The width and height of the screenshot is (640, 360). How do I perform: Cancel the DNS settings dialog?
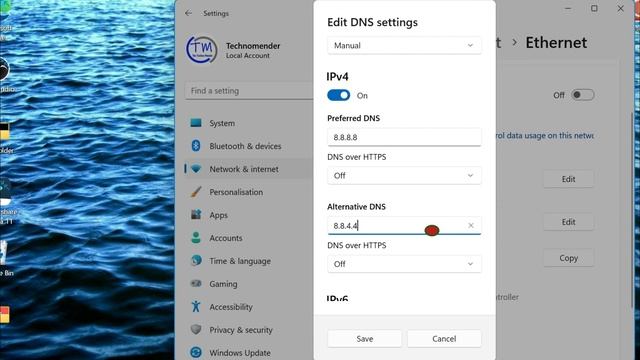[x=444, y=339]
